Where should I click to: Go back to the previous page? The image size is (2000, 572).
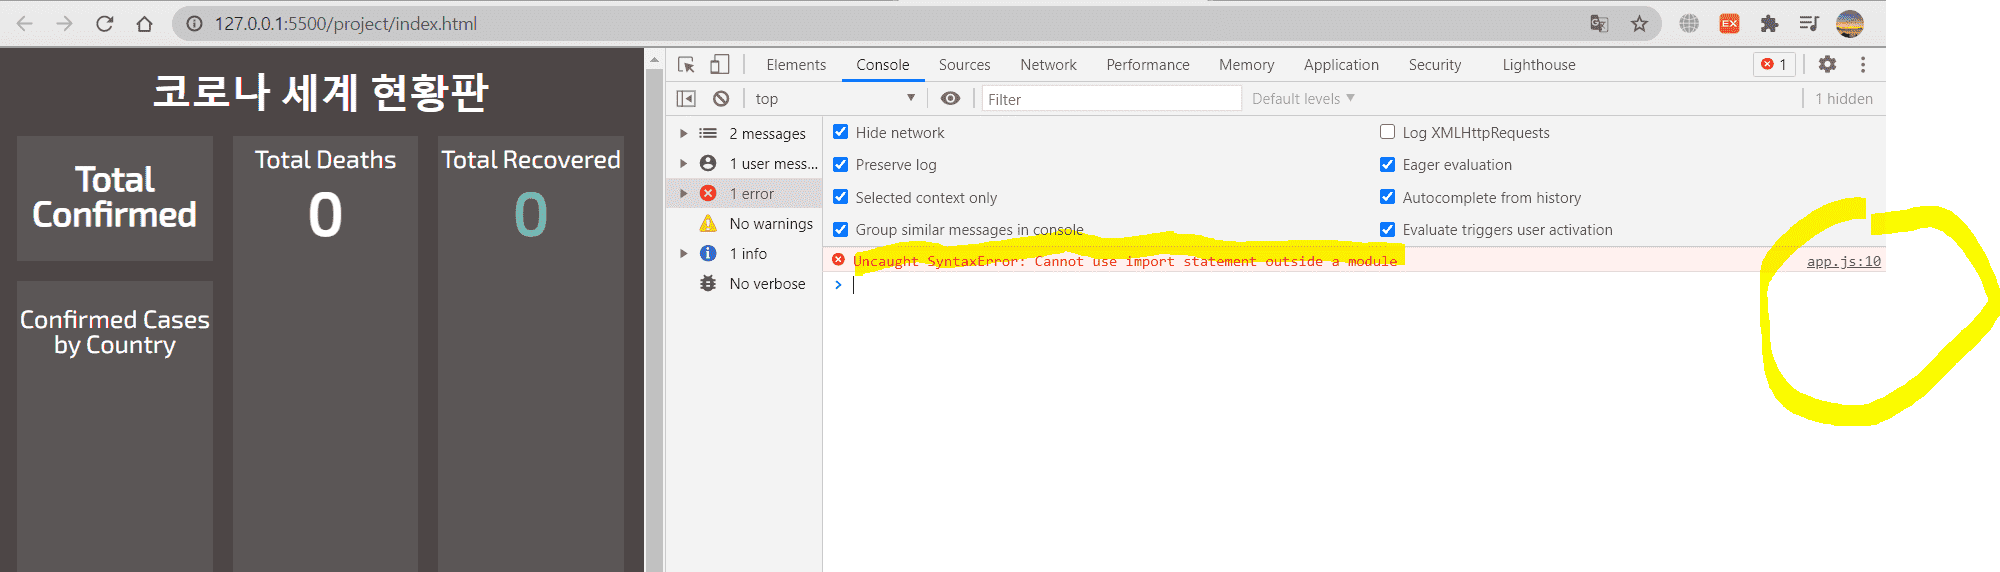pyautogui.click(x=25, y=24)
